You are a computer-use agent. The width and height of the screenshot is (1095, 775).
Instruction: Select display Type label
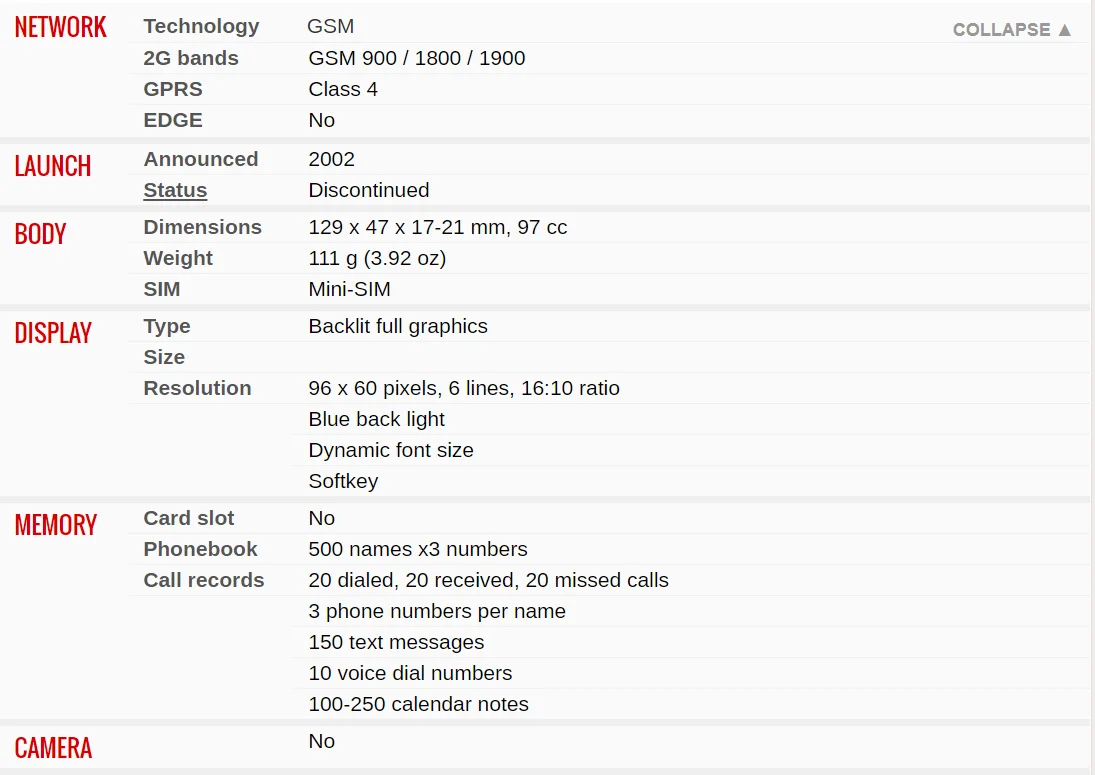click(x=167, y=326)
